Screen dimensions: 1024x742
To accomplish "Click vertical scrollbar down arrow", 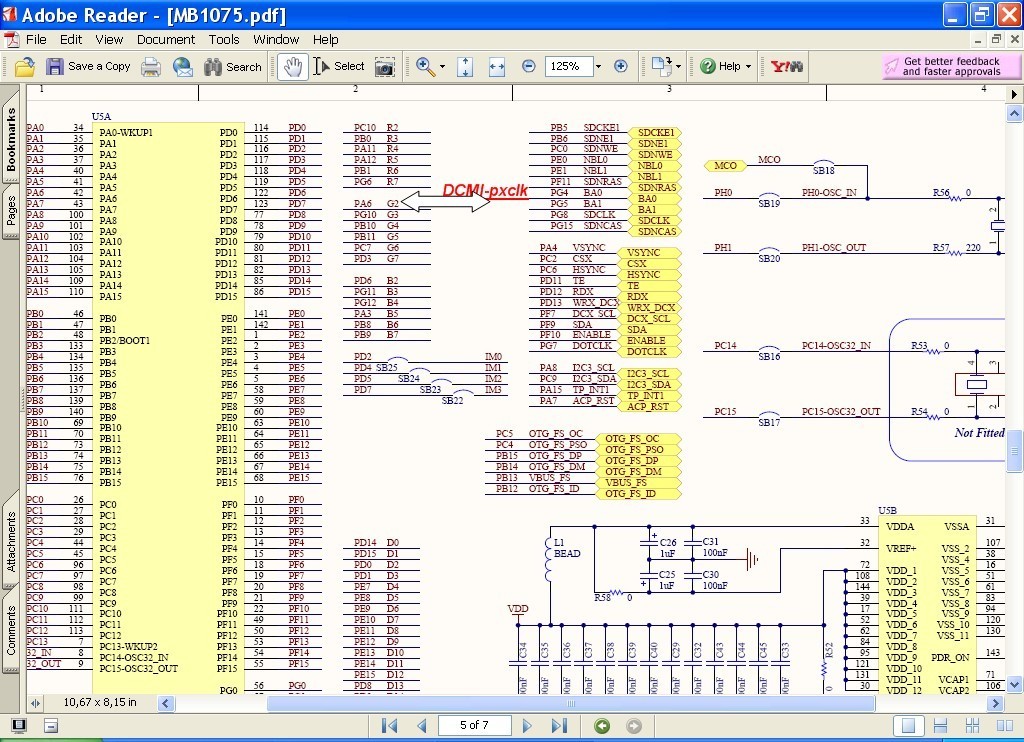I will tap(1014, 685).
